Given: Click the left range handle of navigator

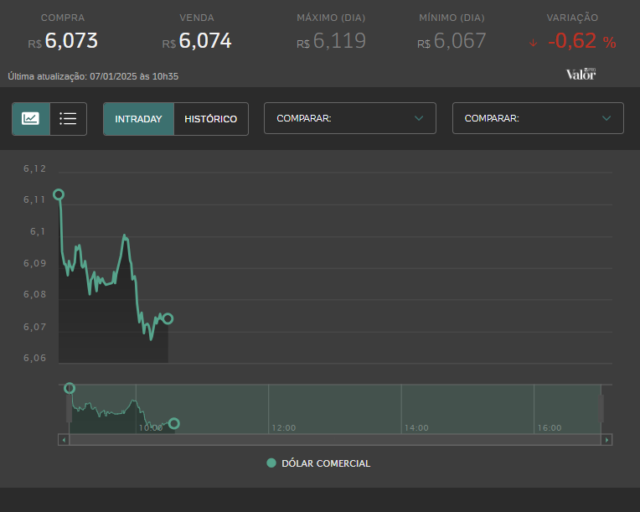Looking at the screenshot, I should click(69, 408).
